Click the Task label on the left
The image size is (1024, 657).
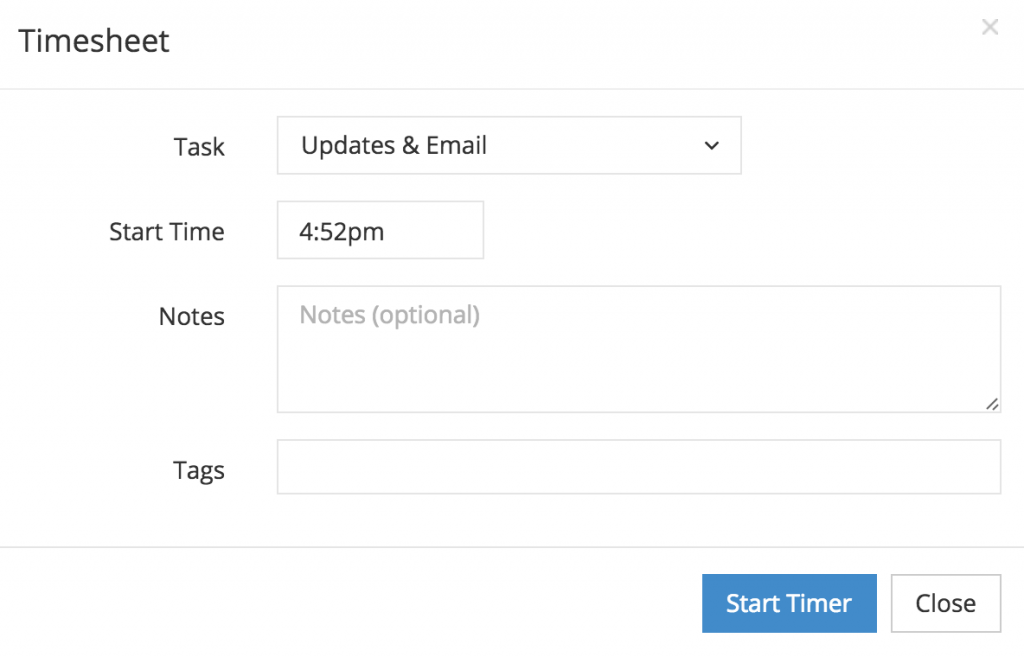pyautogui.click(x=199, y=146)
